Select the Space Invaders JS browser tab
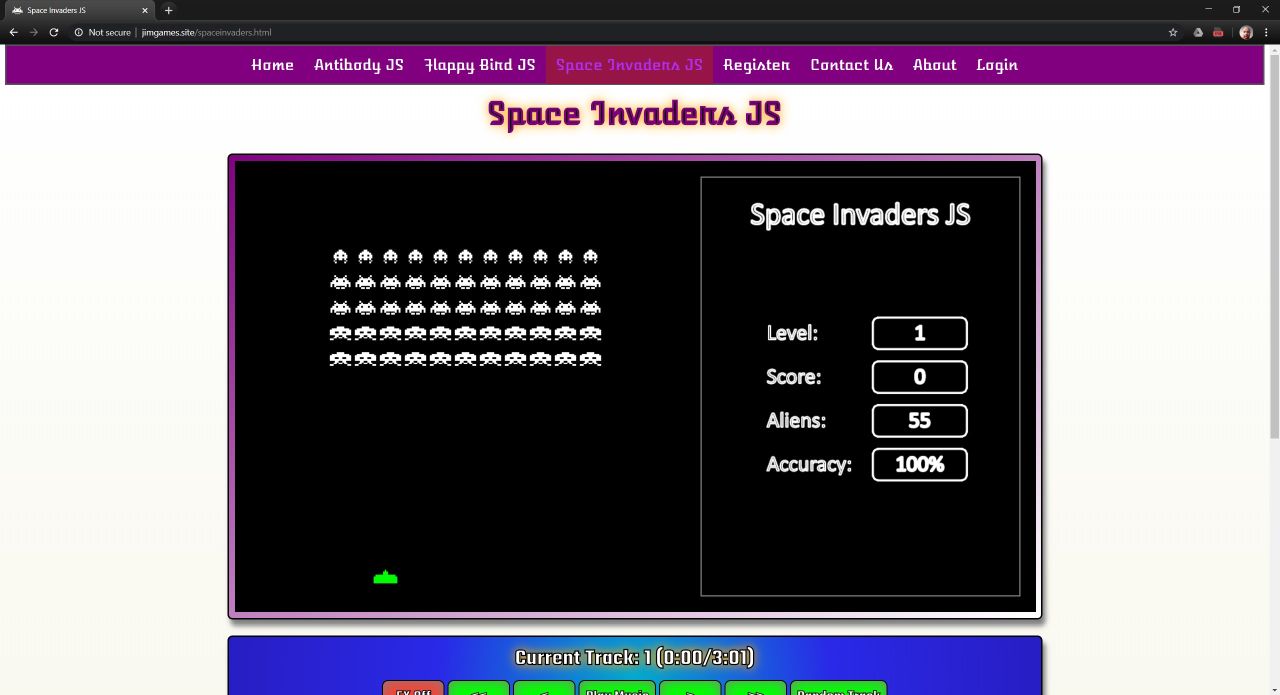Image resolution: width=1280 pixels, height=695 pixels. tap(78, 10)
